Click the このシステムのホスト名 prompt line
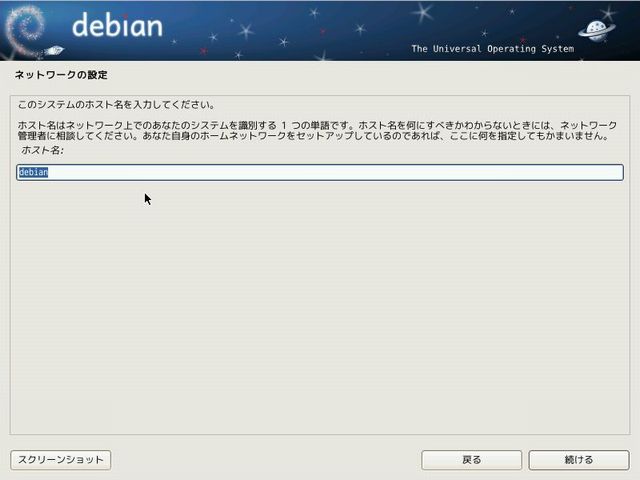This screenshot has width=640, height=480. click(x=117, y=104)
